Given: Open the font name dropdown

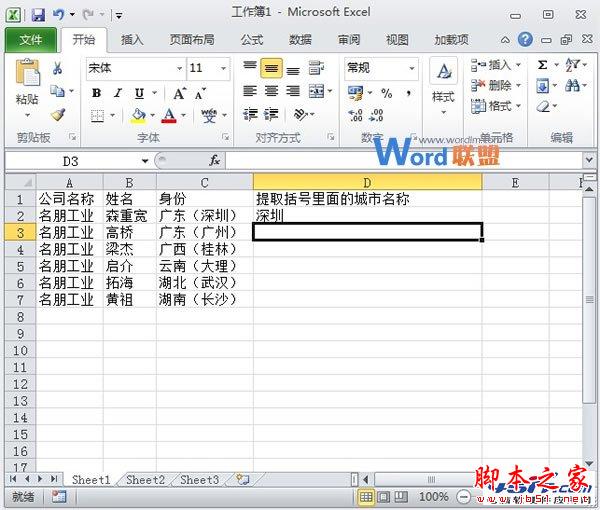Looking at the screenshot, I should [x=179, y=68].
